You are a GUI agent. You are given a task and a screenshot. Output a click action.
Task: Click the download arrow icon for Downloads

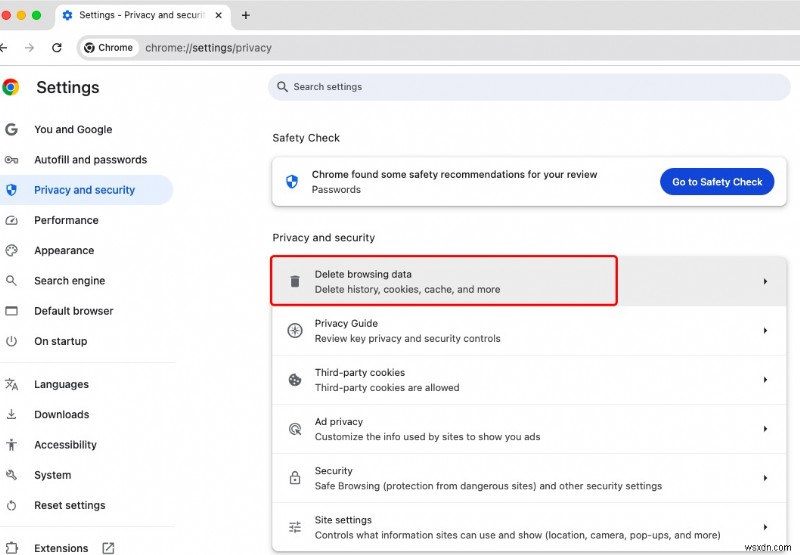(x=11, y=414)
